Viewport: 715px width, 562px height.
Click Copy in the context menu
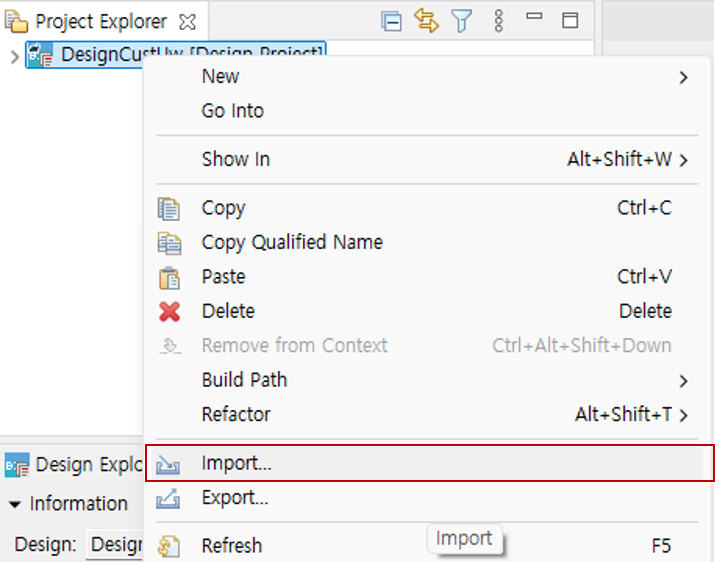click(x=223, y=208)
